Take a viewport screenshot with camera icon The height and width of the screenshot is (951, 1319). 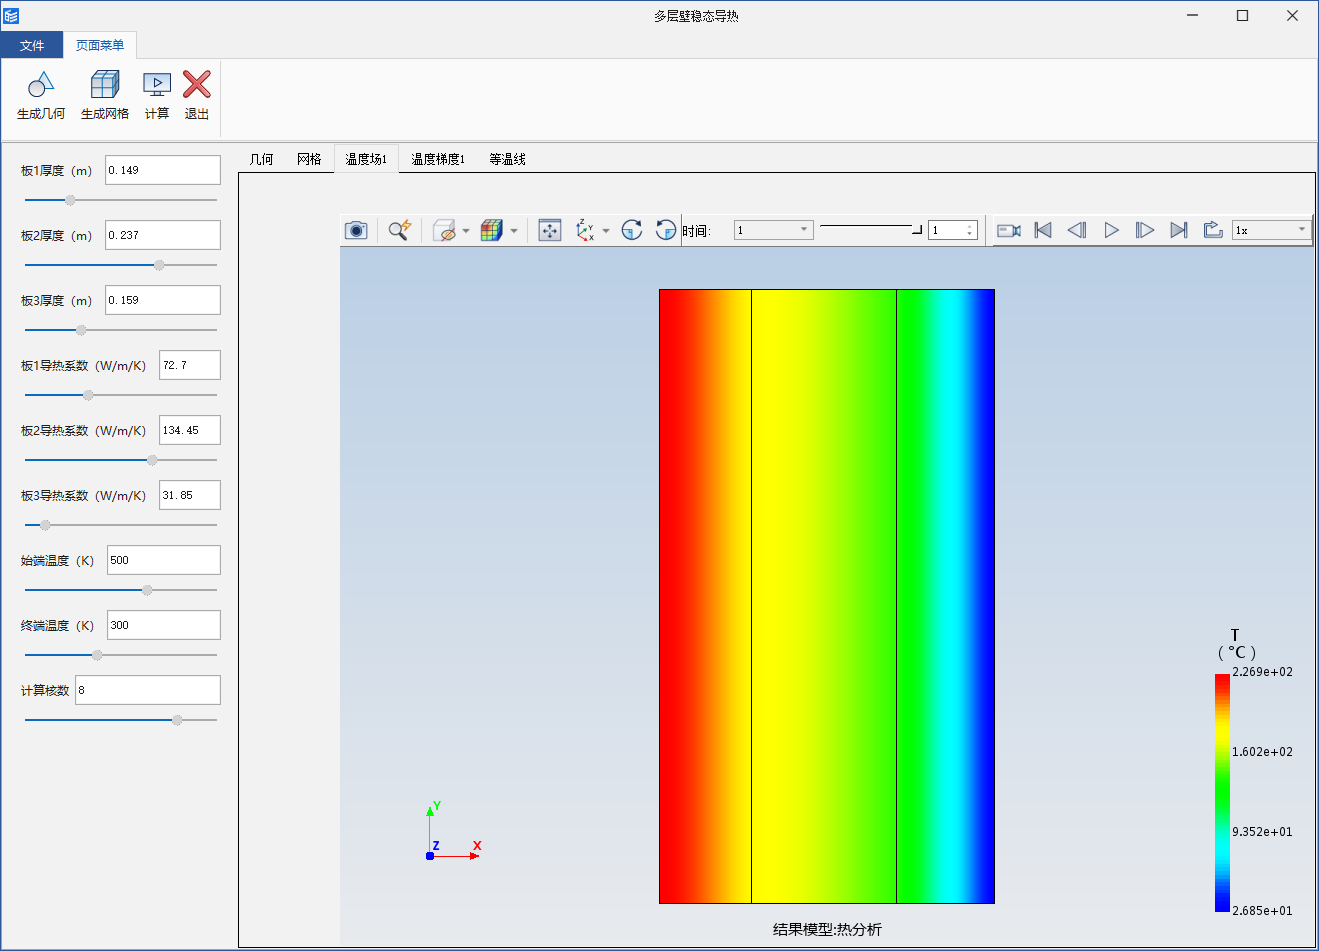click(356, 230)
